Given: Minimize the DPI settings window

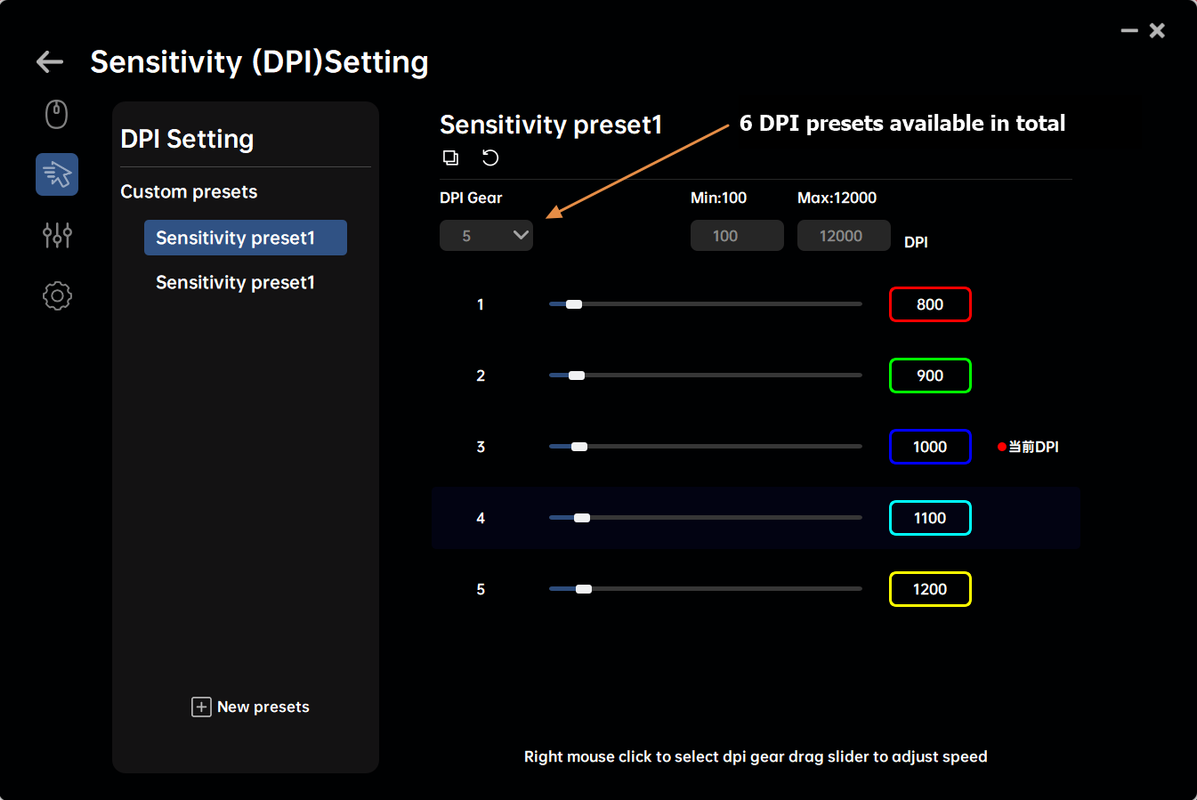Looking at the screenshot, I should click(x=1129, y=31).
